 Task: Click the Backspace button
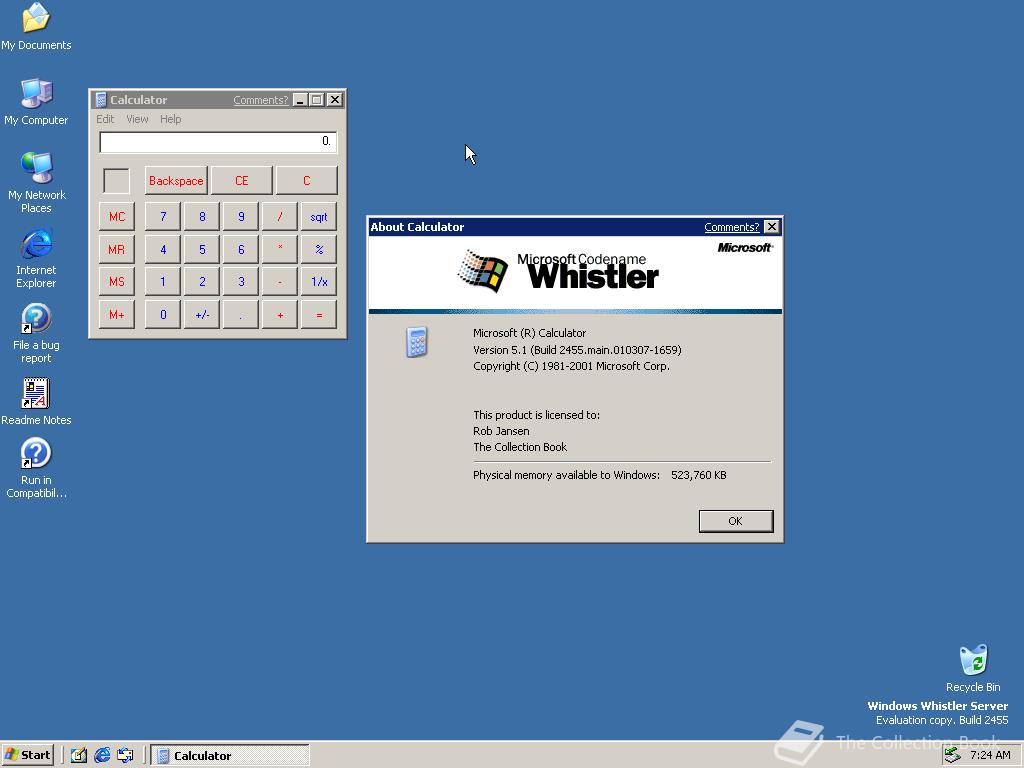pos(176,181)
